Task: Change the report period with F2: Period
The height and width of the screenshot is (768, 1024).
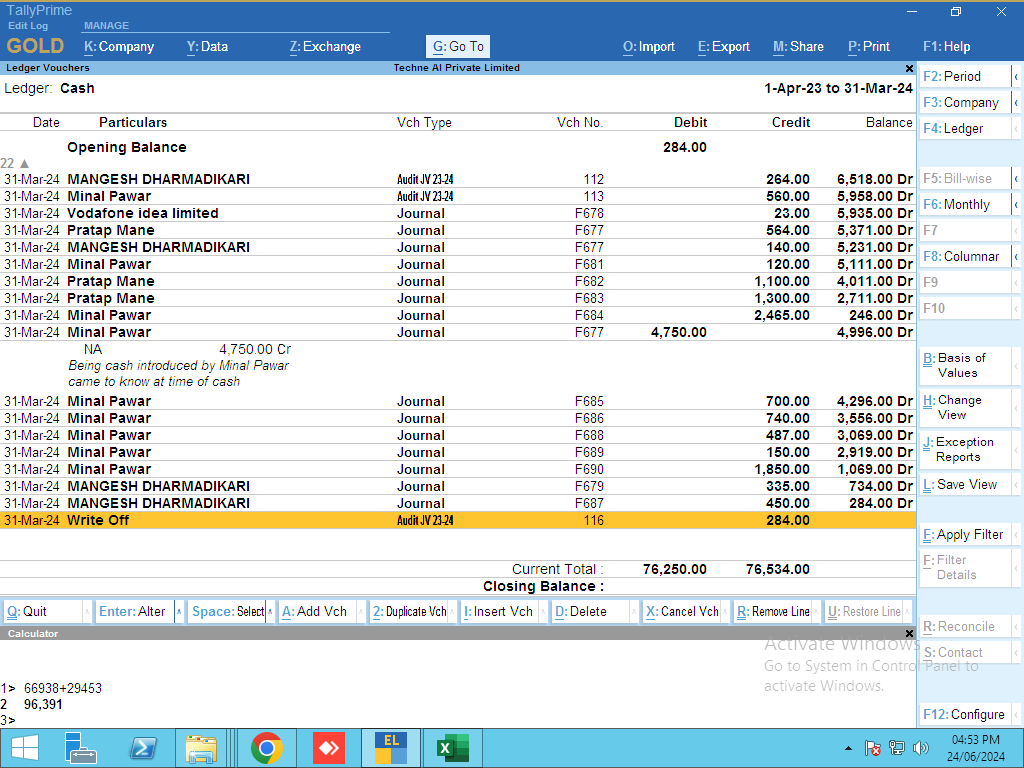Action: [965, 76]
